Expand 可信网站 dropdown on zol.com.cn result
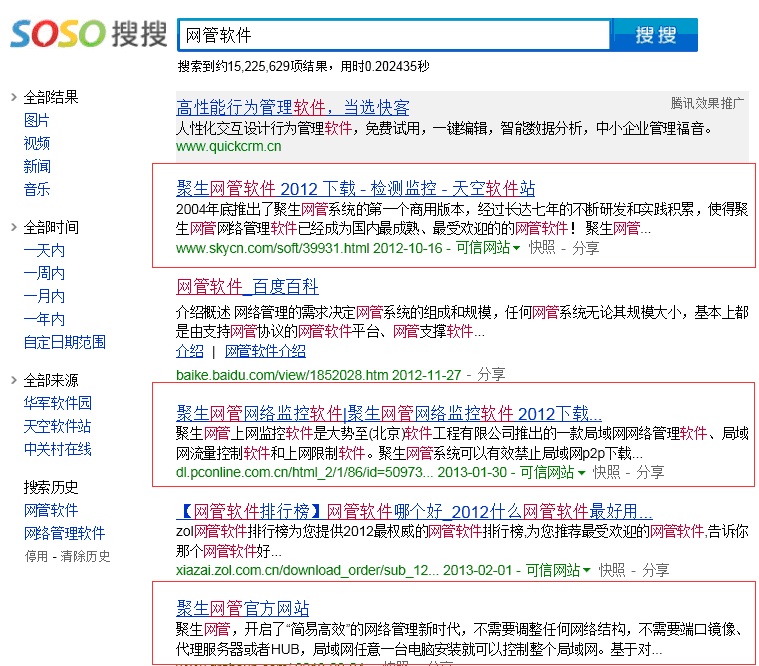Image resolution: width=759 pixels, height=666 pixels. point(558,570)
